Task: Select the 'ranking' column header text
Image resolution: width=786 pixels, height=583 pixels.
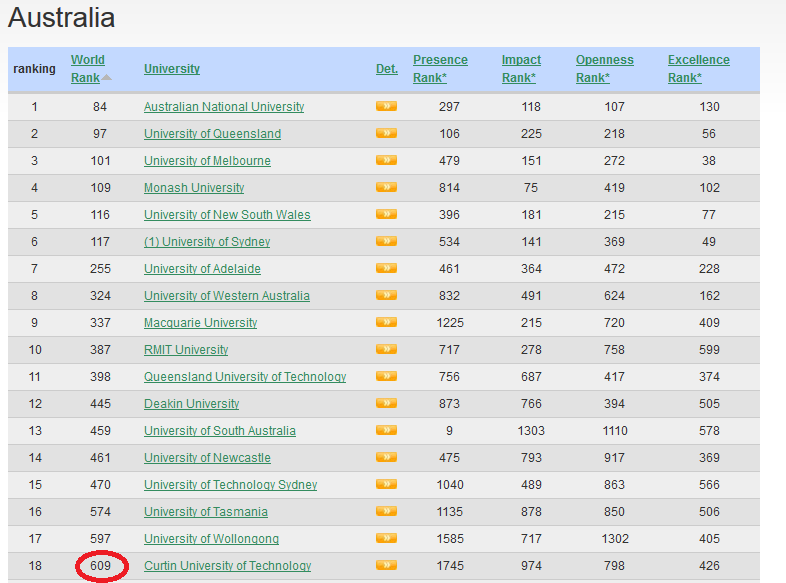Action: click(34, 69)
